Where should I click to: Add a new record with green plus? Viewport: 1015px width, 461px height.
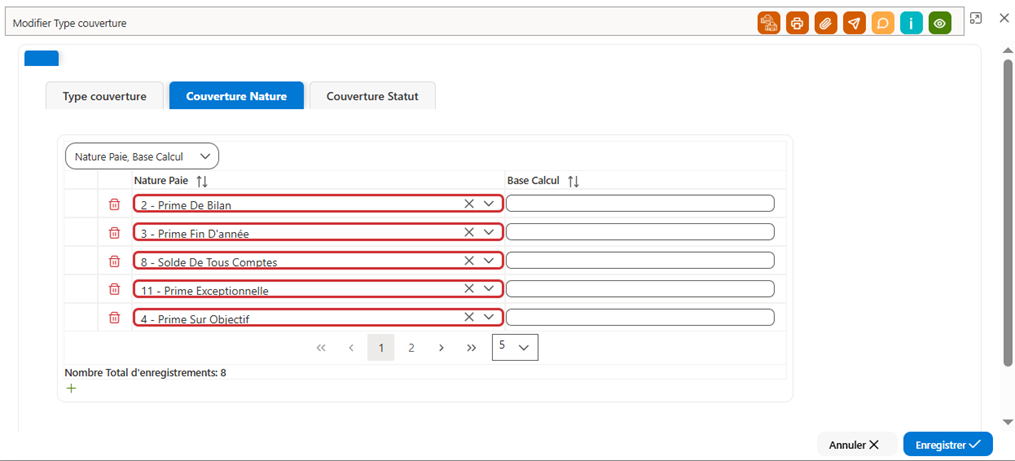71,388
